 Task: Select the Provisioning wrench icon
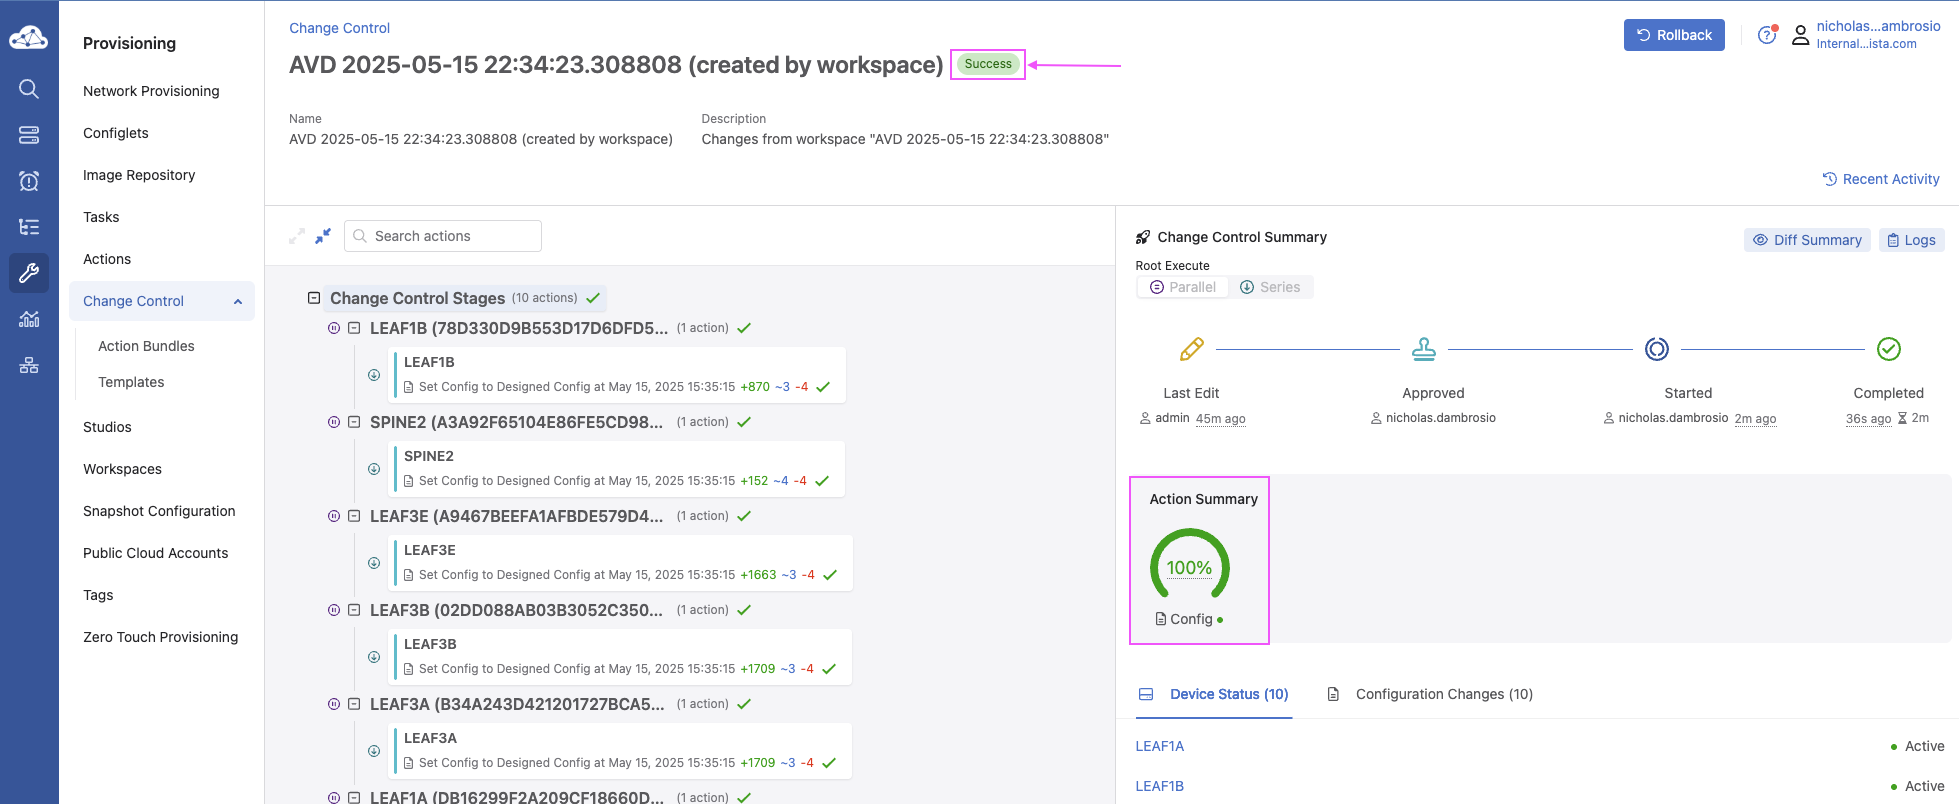29,273
